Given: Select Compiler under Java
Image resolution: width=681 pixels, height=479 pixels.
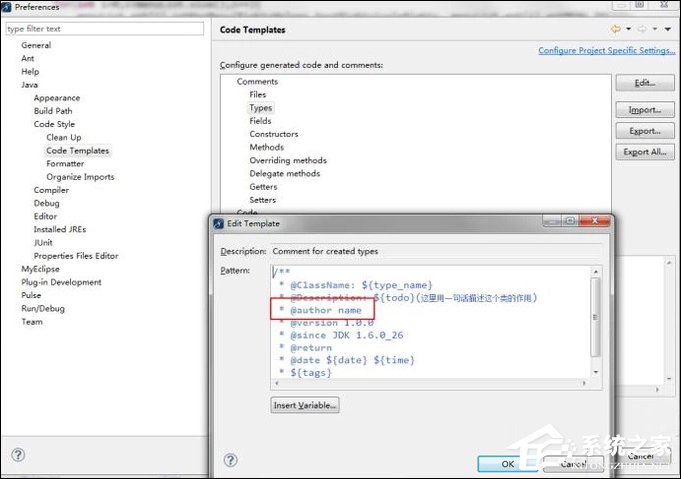Looking at the screenshot, I should click(51, 190).
